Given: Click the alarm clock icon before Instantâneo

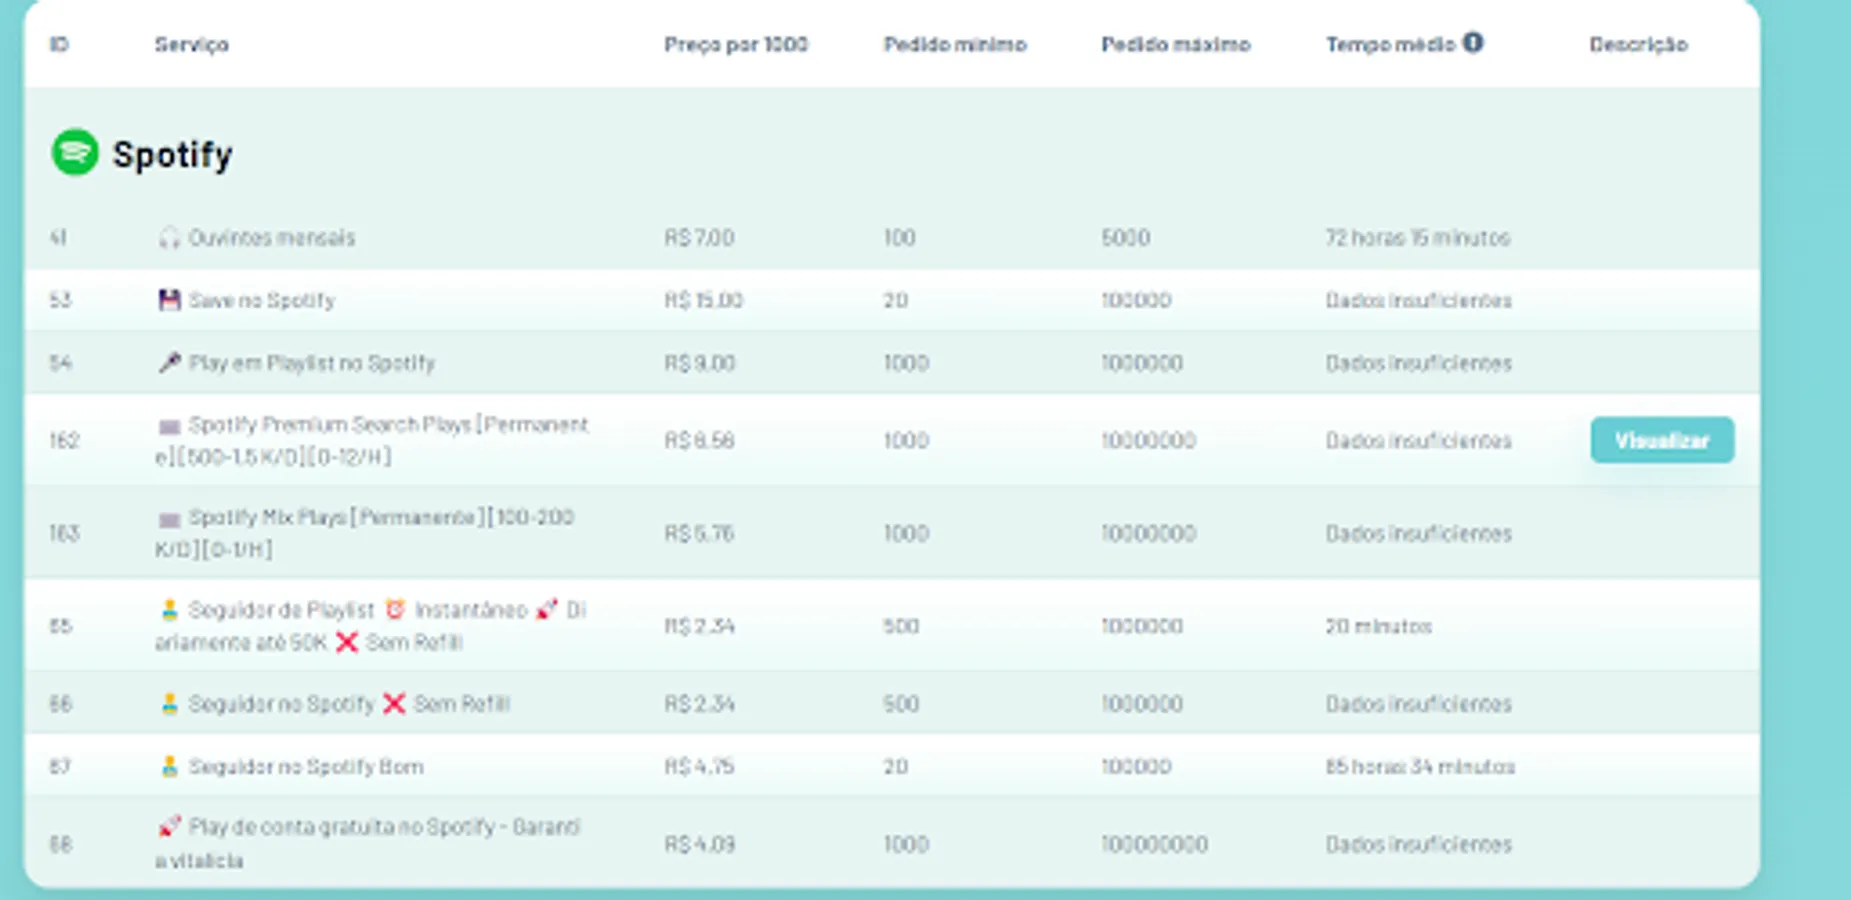Looking at the screenshot, I should pos(396,609).
